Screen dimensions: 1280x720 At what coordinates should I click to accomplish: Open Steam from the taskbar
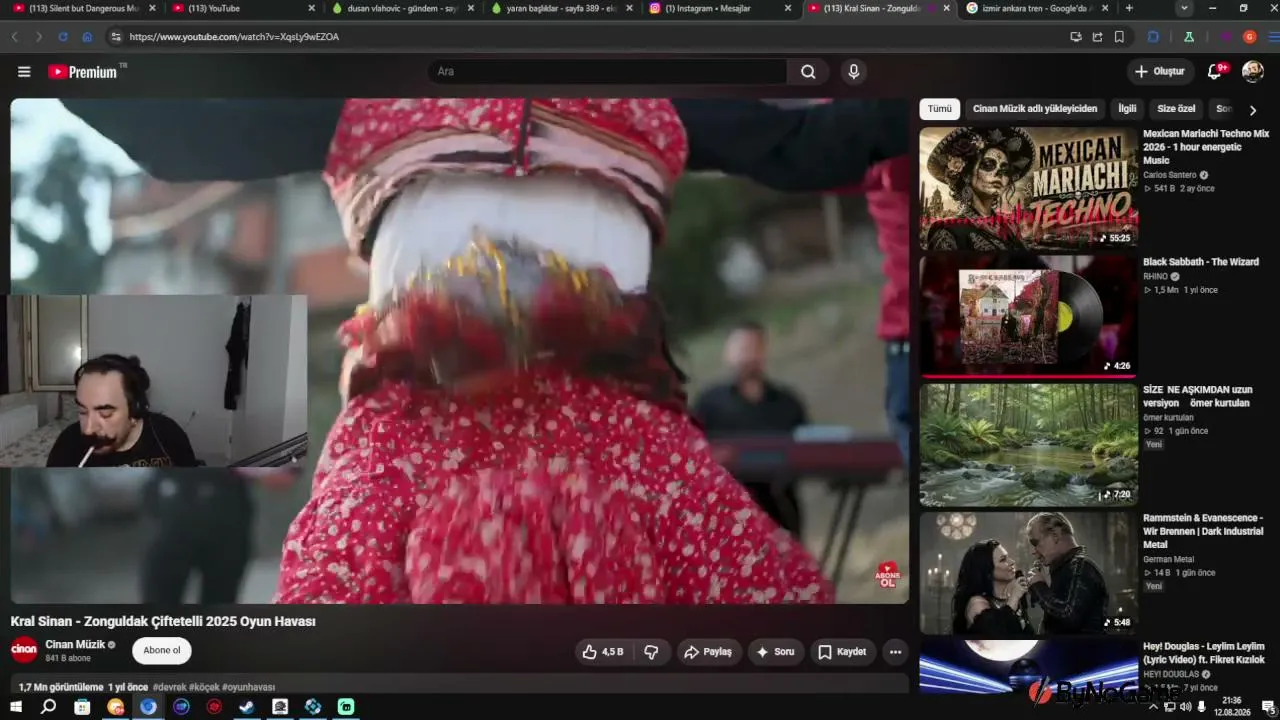point(247,706)
